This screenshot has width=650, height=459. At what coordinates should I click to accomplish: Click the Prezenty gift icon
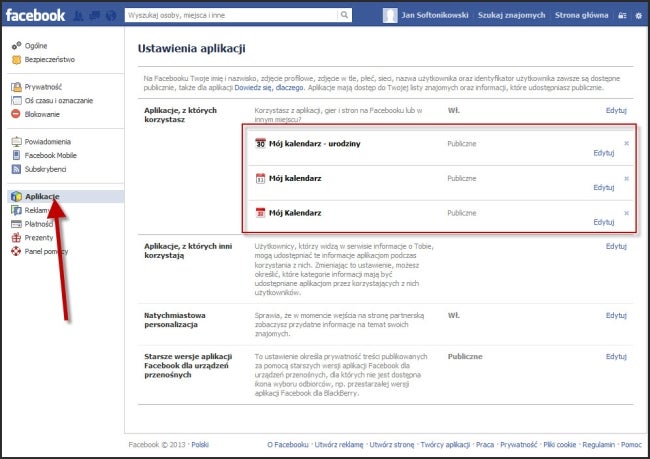(x=16, y=238)
